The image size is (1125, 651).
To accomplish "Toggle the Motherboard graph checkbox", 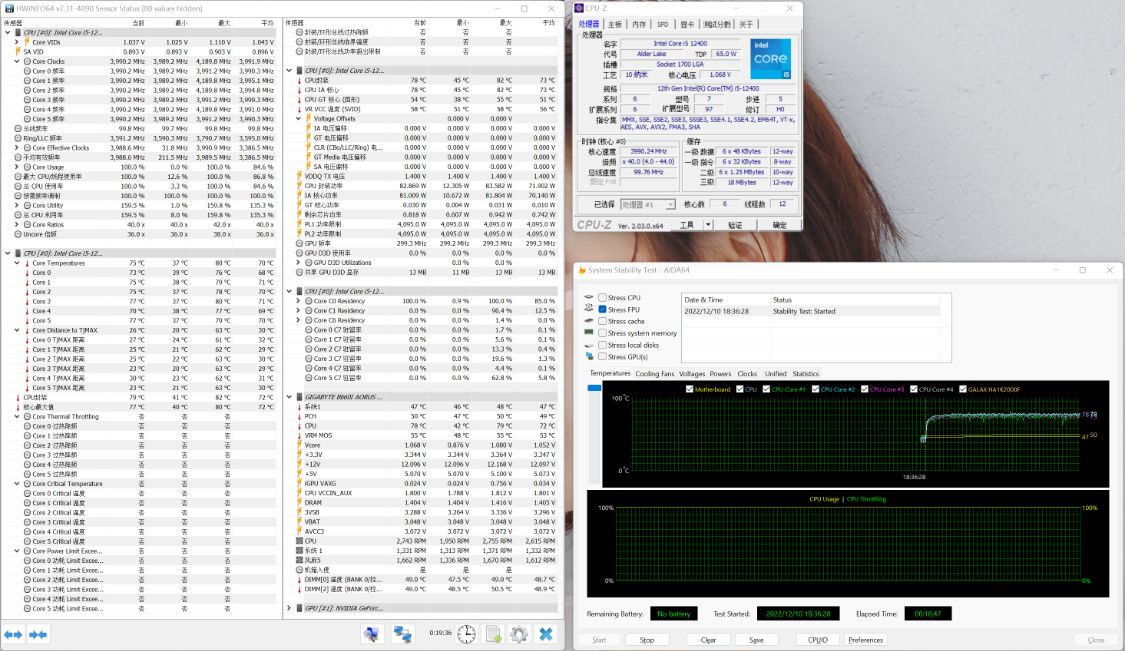I will [689, 389].
